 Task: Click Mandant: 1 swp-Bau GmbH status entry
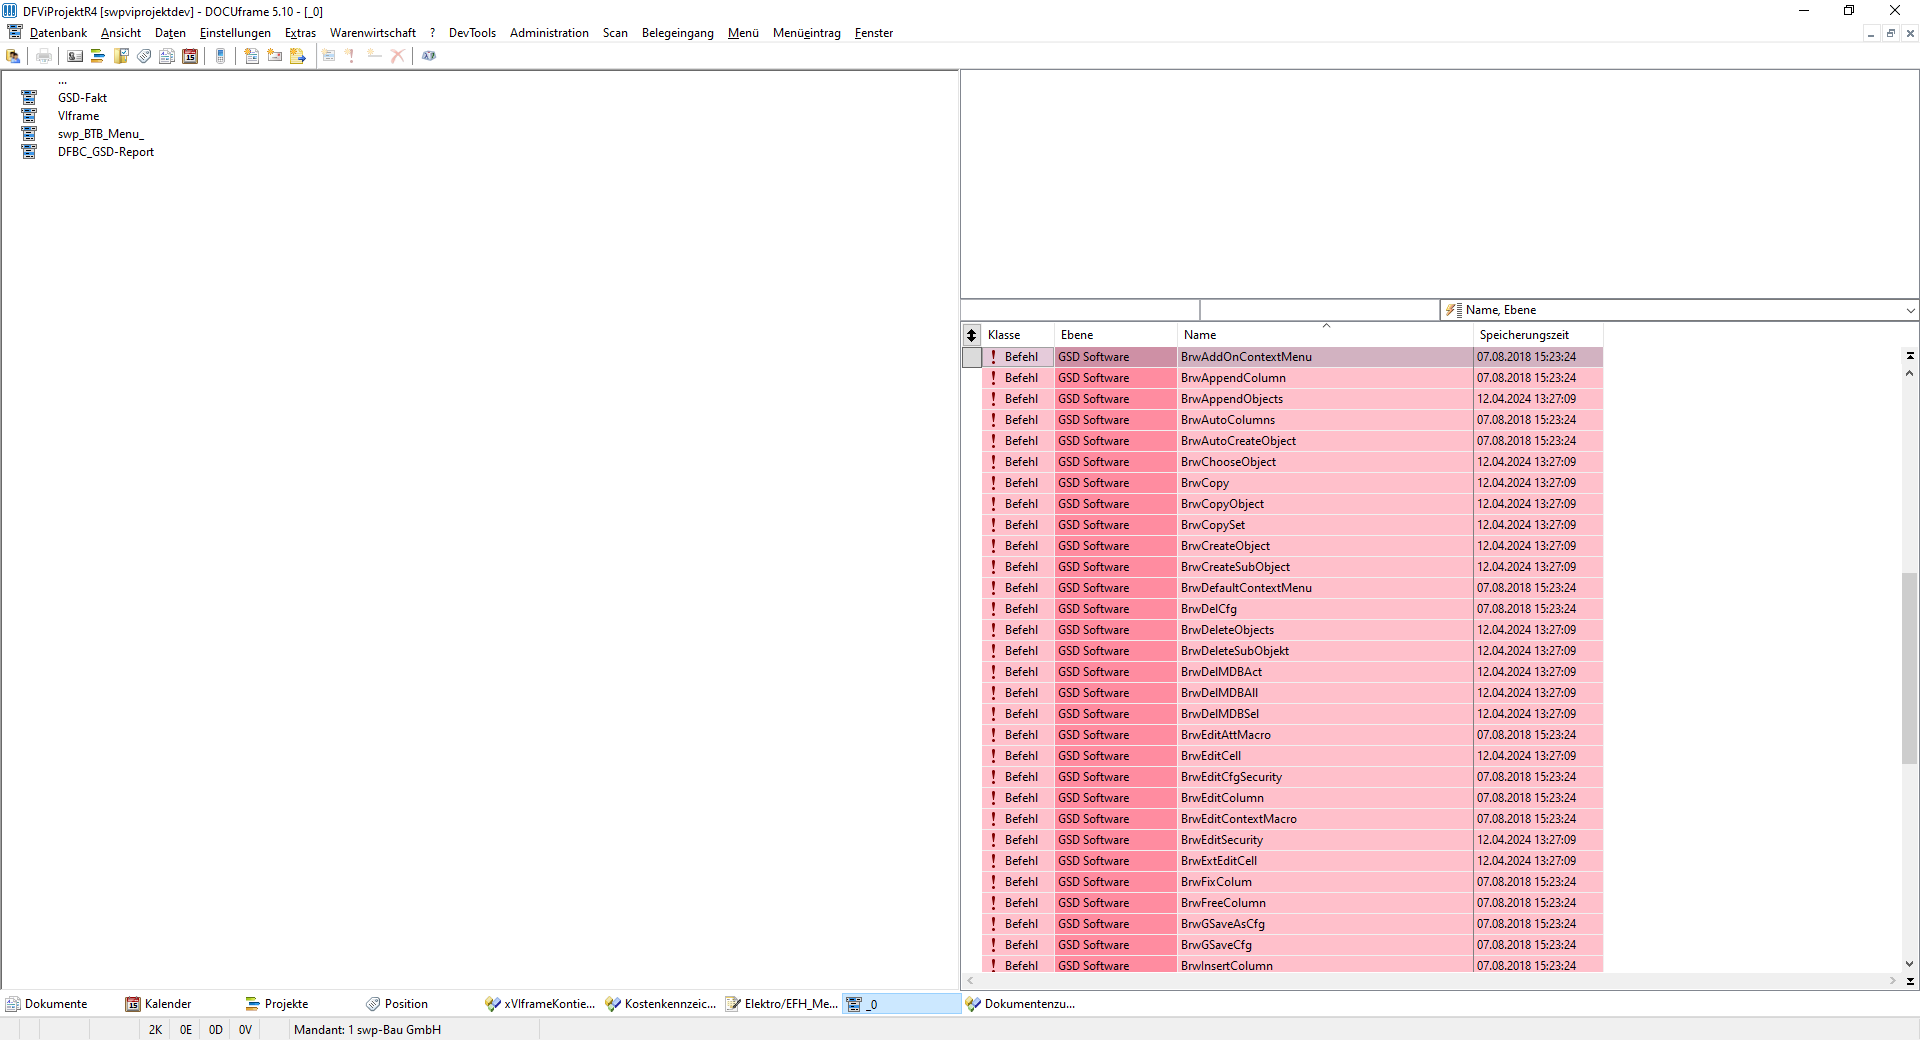[x=367, y=1030]
